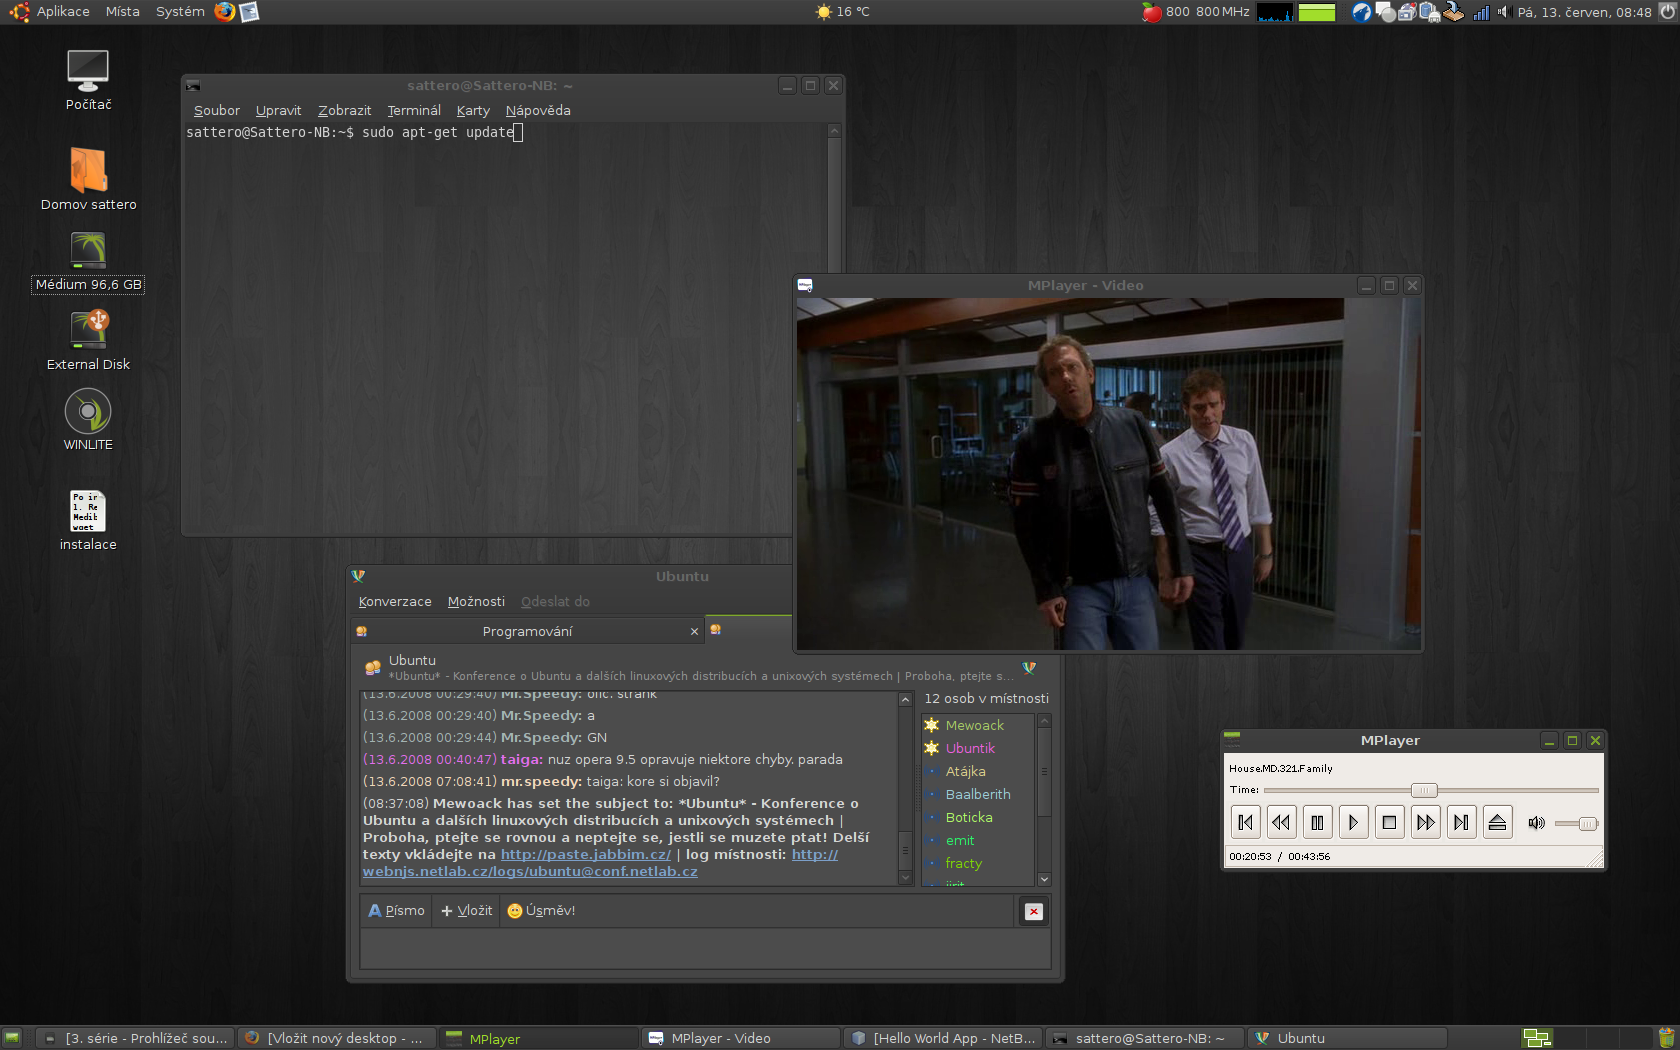1680x1050 pixels.
Task: Fast forward the video in MPlayer
Action: [1425, 822]
